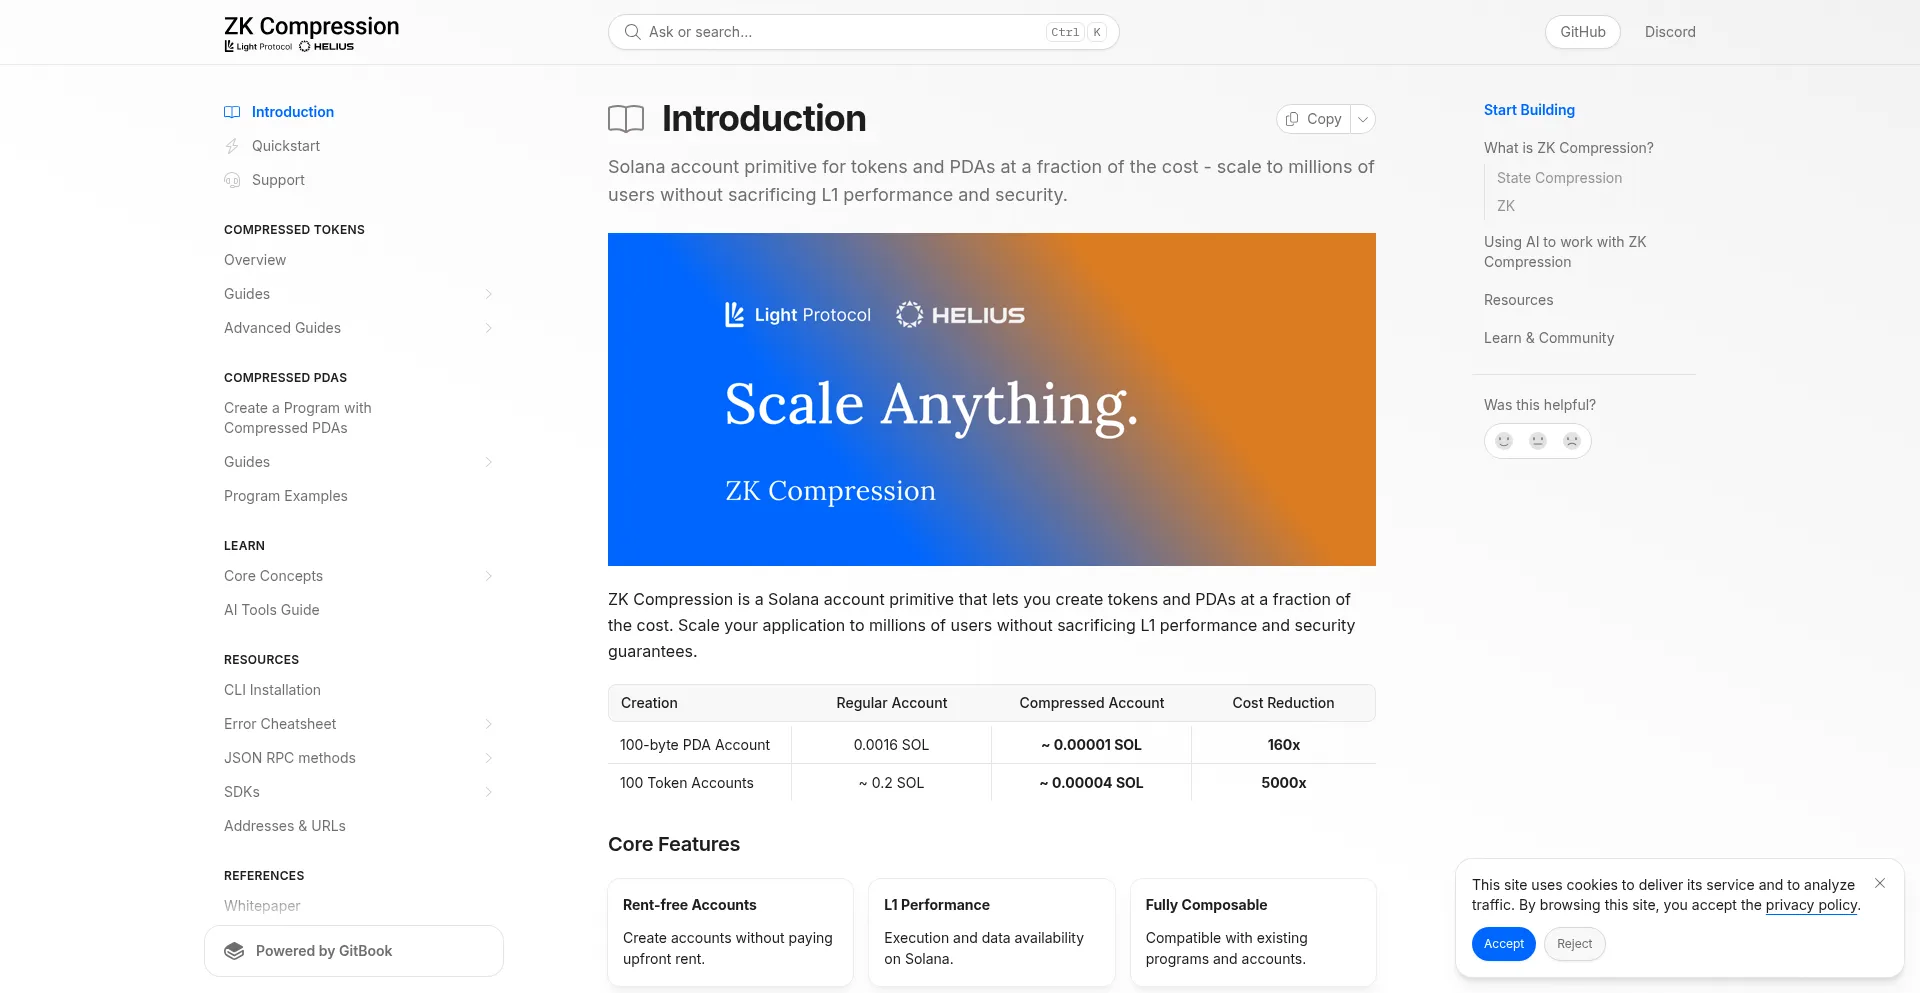This screenshot has width=1920, height=993.
Task: Click the ZK Compression logo
Action: point(311,33)
